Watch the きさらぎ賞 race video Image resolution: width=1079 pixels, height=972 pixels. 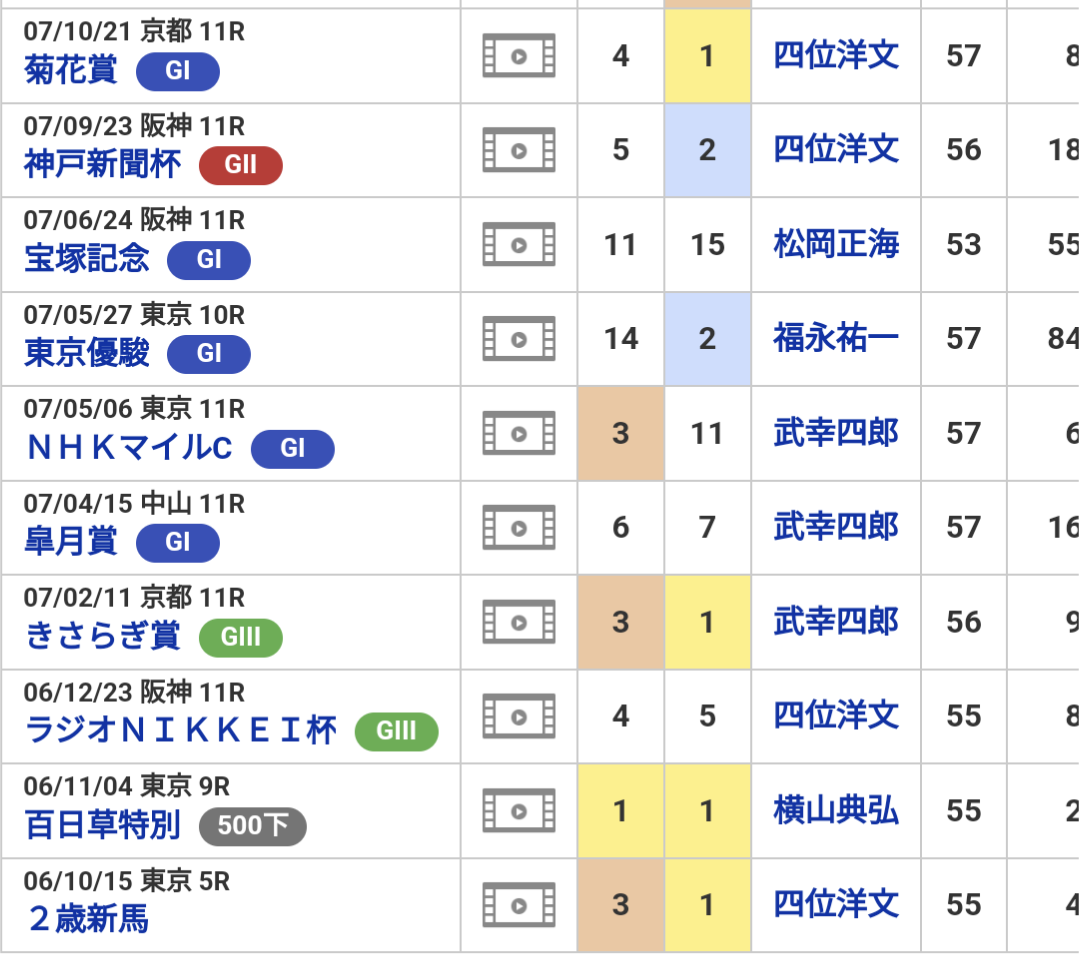point(519,622)
